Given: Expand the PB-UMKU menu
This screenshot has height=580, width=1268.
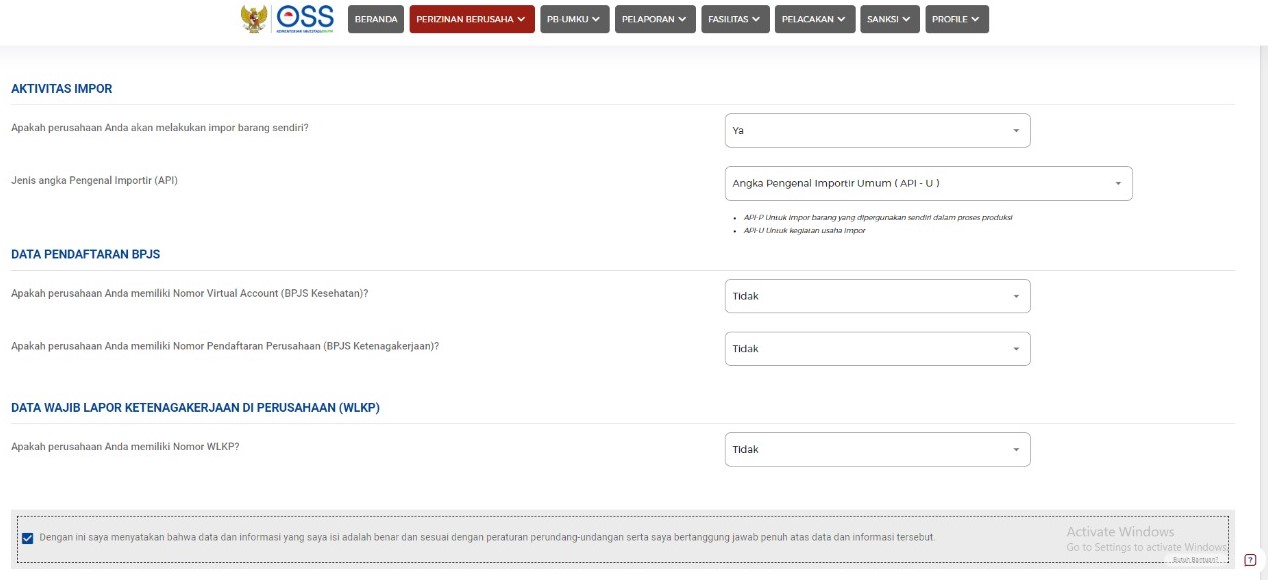Looking at the screenshot, I should coord(574,19).
